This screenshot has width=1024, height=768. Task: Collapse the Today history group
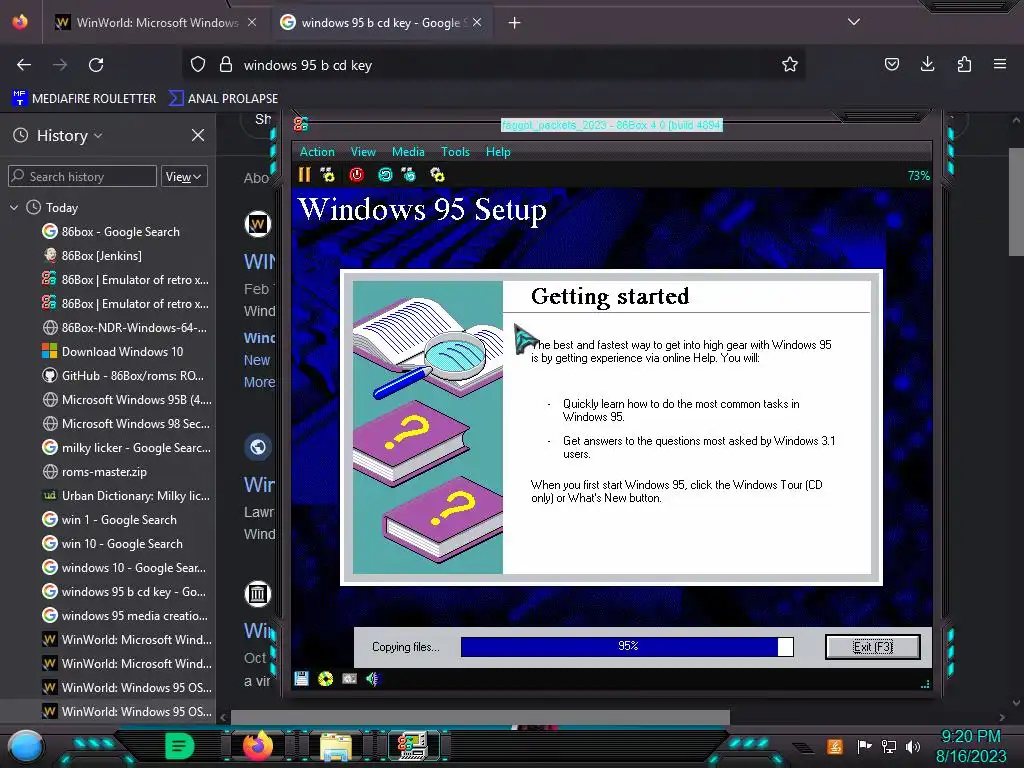(14, 208)
